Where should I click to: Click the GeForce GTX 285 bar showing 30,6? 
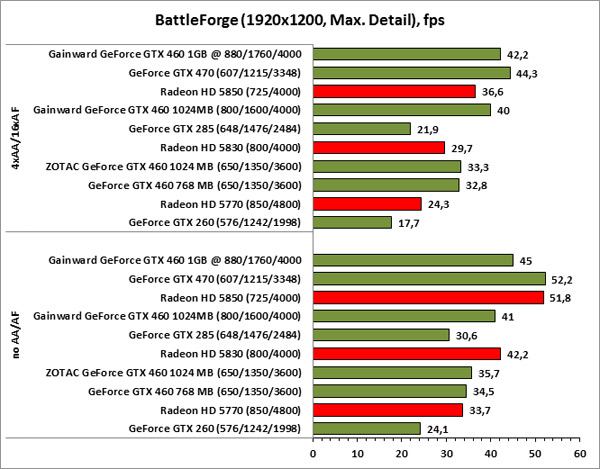pos(381,335)
